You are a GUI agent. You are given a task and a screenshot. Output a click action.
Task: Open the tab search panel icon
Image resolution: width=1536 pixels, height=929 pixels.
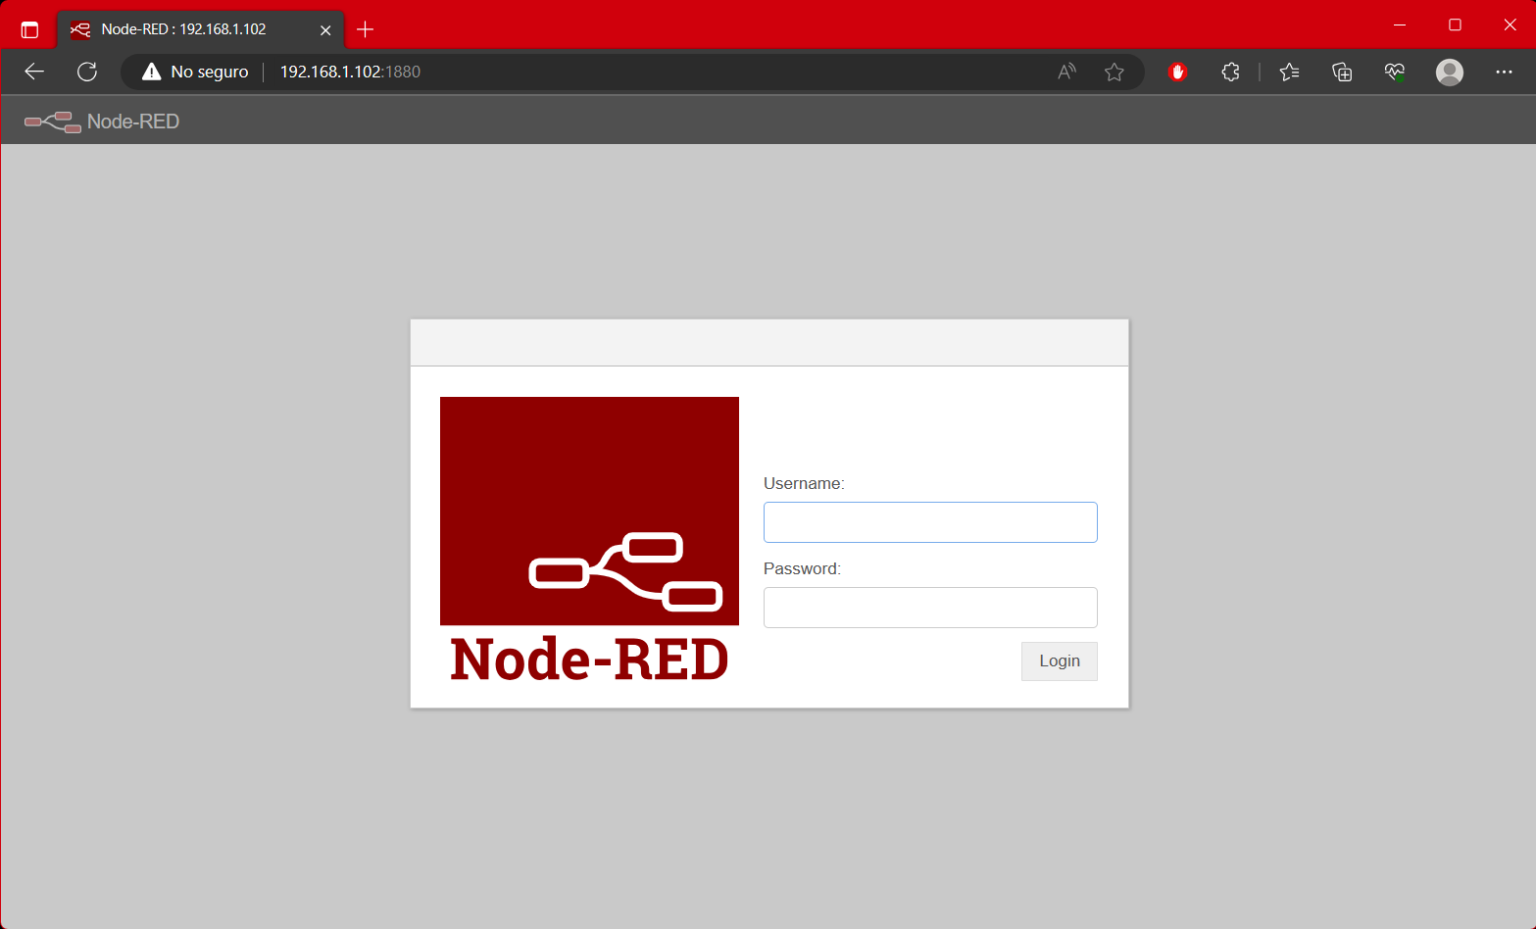[29, 29]
